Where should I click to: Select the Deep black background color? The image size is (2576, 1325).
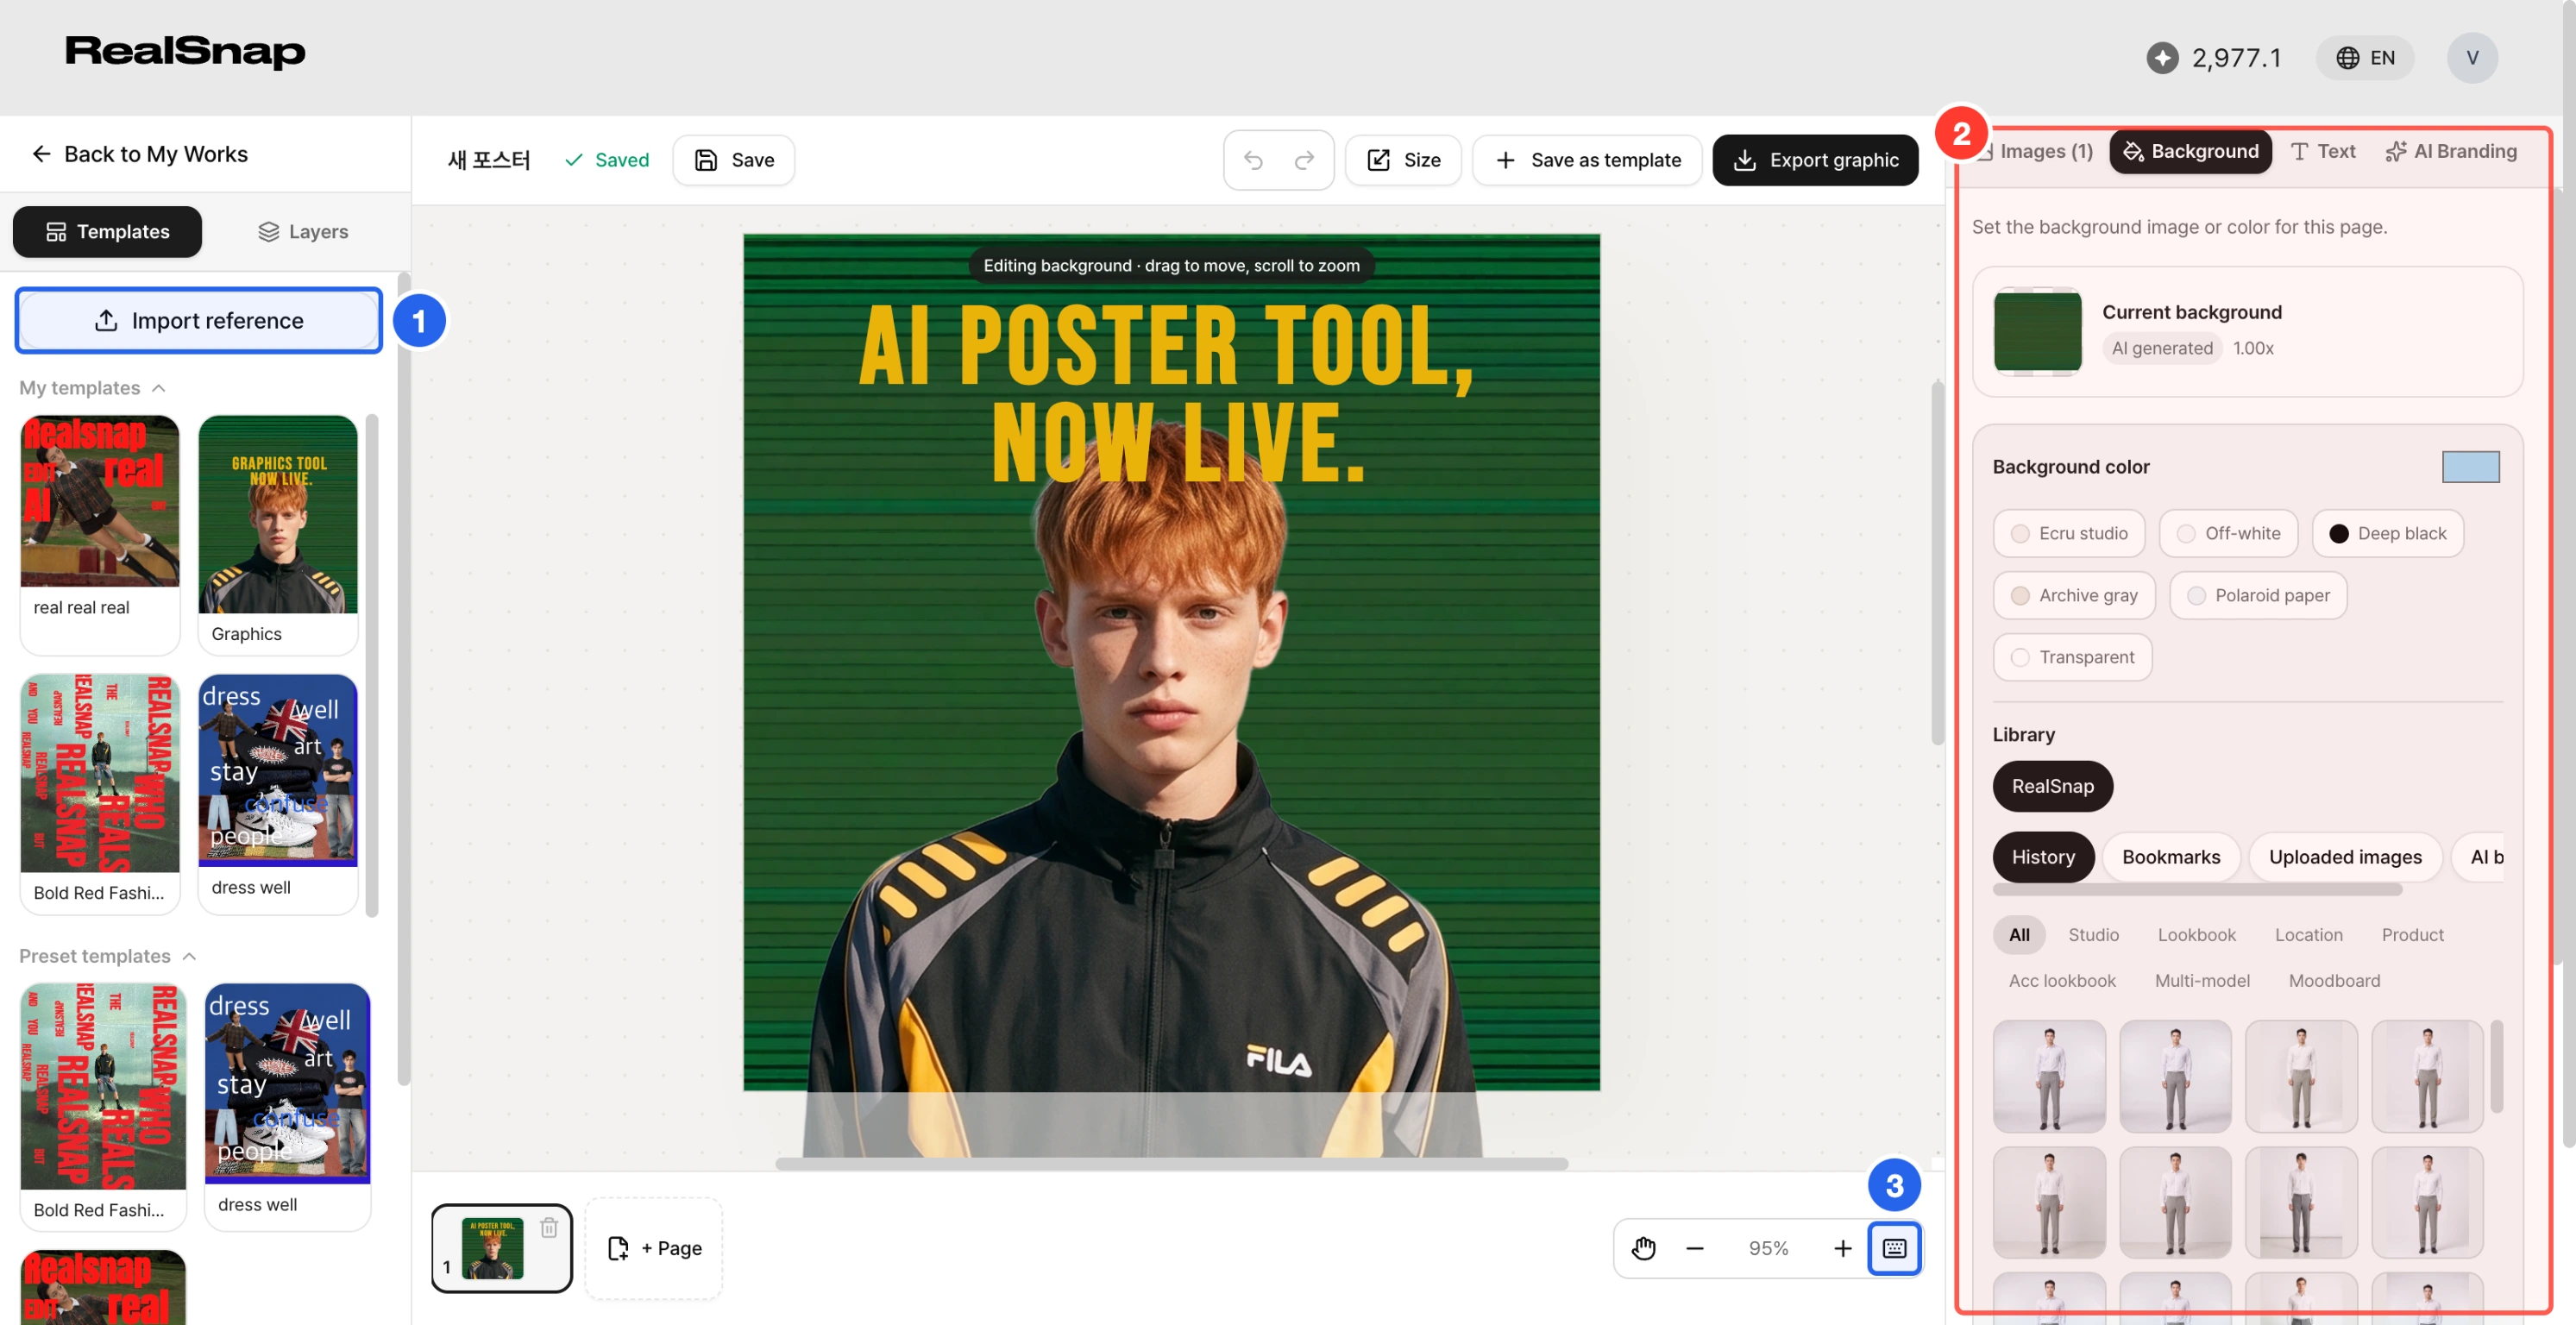(2387, 533)
